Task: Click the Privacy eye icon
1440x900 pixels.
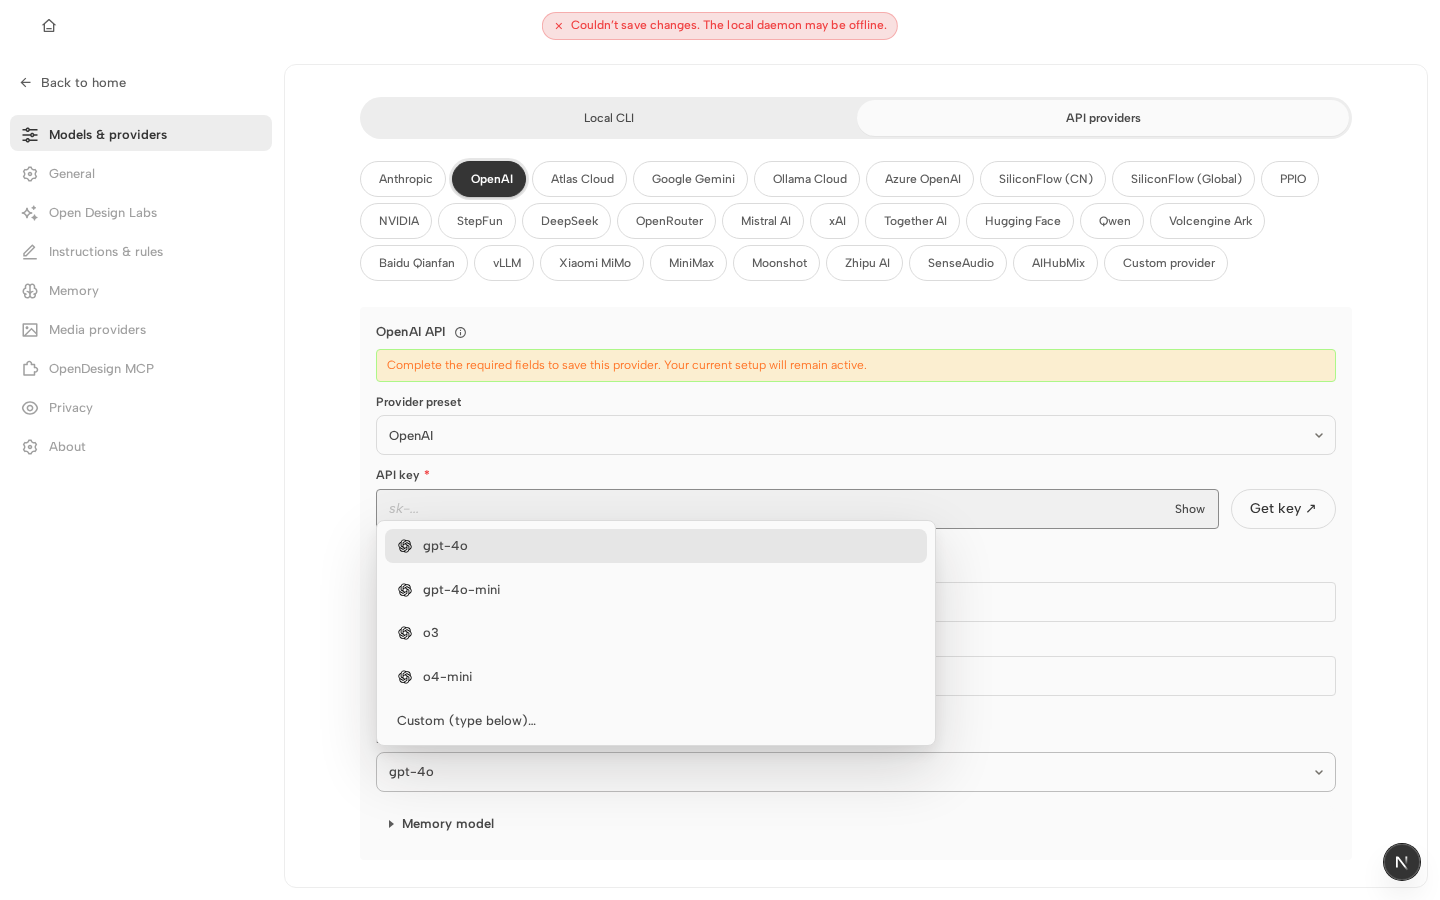Action: tap(30, 408)
